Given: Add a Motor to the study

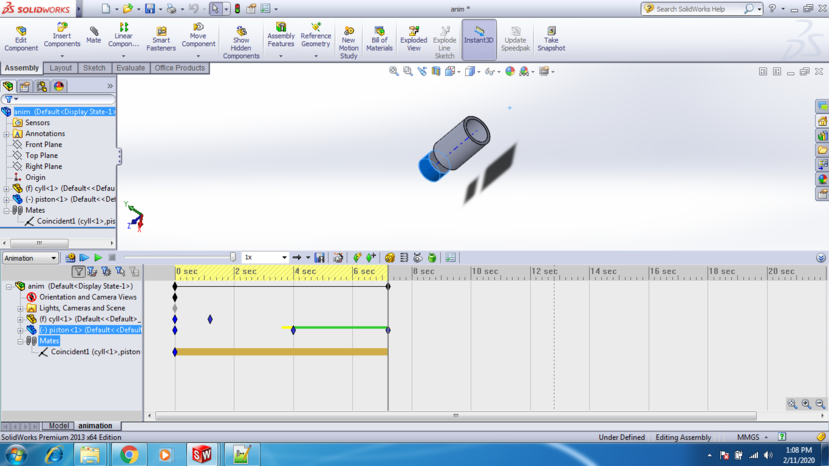Looking at the screenshot, I should tap(390, 258).
